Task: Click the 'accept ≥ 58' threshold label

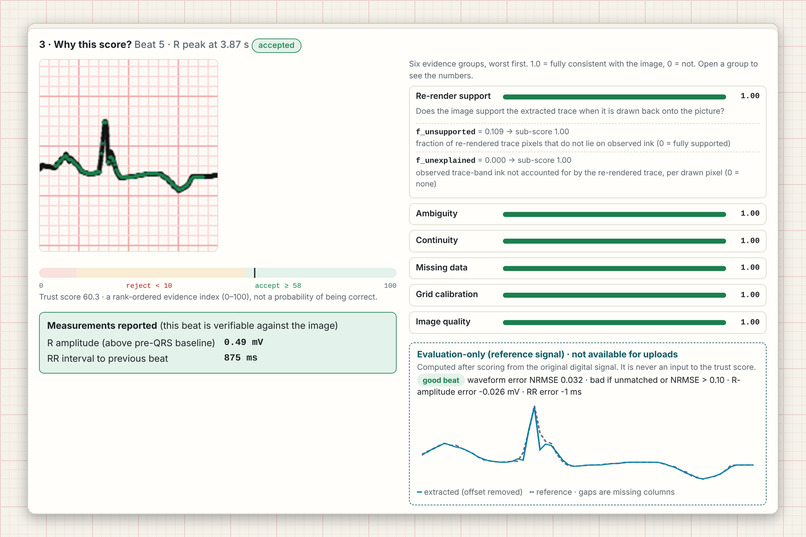Action: 278,286
